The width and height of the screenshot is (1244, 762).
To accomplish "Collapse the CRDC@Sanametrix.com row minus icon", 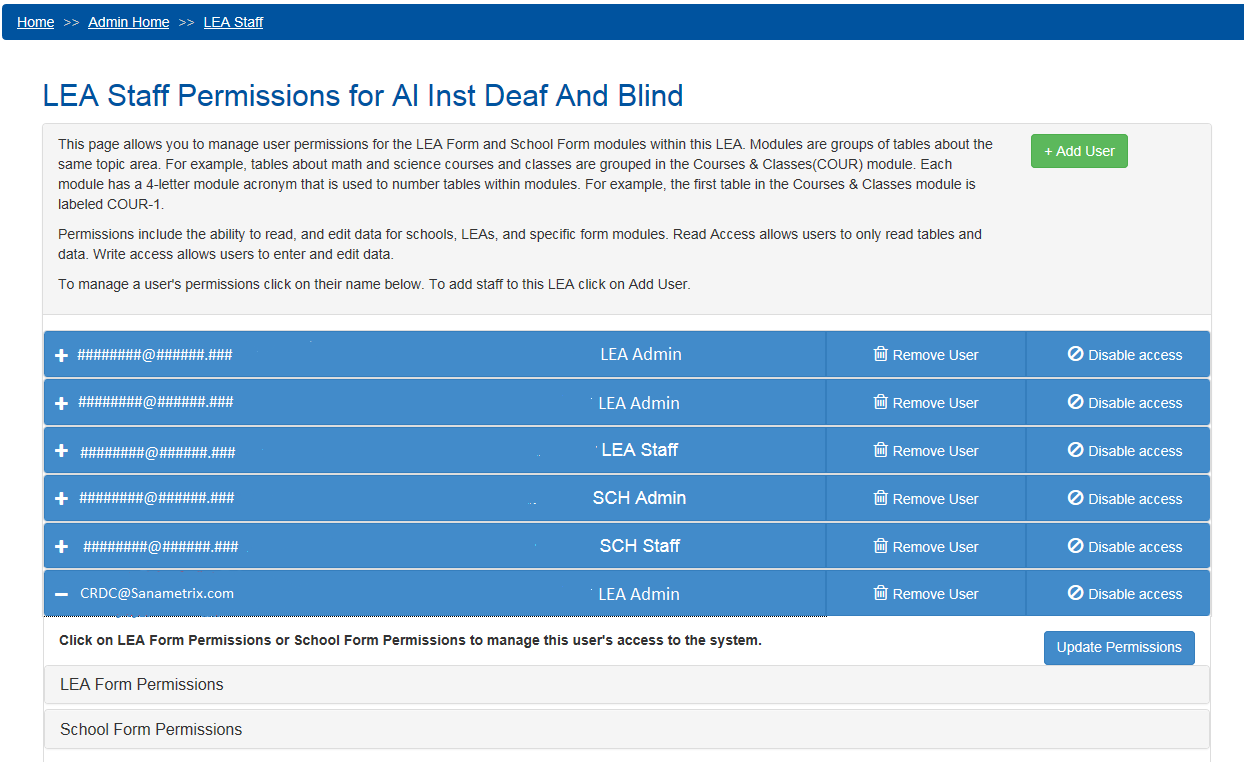I will [x=62, y=594].
